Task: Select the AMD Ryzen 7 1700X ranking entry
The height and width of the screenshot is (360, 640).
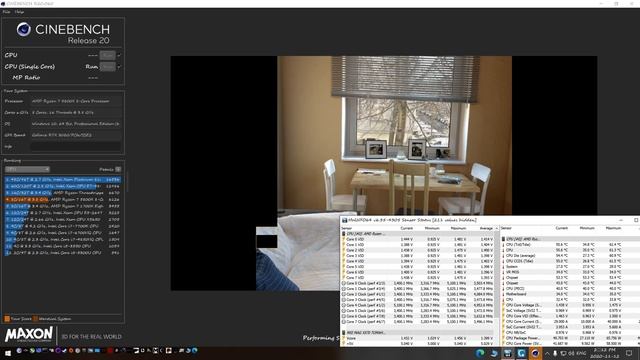Action: [x=62, y=206]
